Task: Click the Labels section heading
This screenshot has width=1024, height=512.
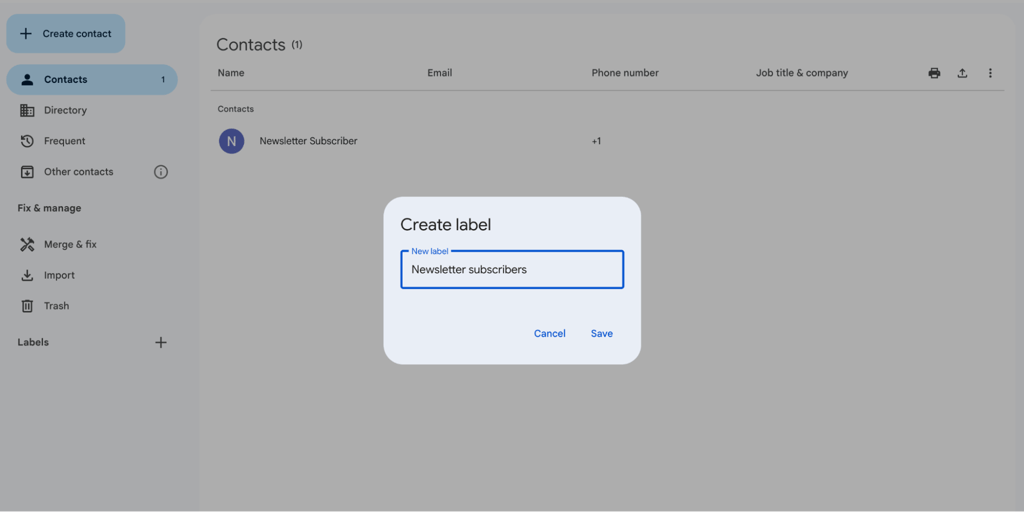Action: pyautogui.click(x=33, y=342)
